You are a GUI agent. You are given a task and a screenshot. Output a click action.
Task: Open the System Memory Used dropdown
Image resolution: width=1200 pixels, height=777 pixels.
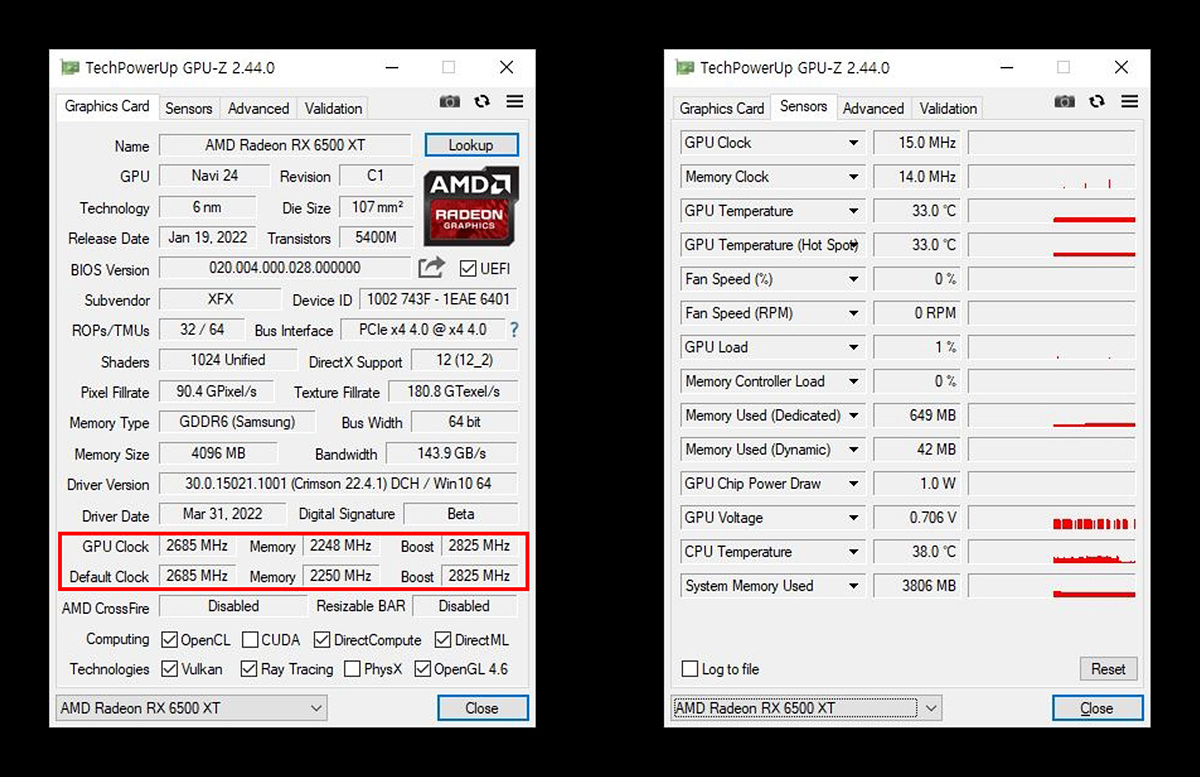[x=853, y=586]
